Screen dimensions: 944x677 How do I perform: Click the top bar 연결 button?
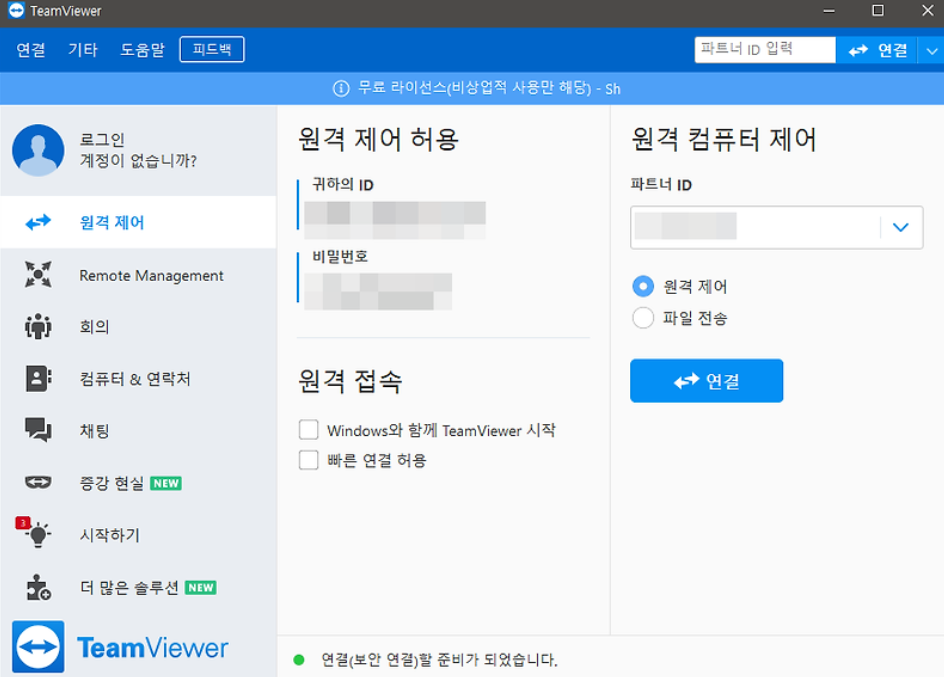coord(877,50)
